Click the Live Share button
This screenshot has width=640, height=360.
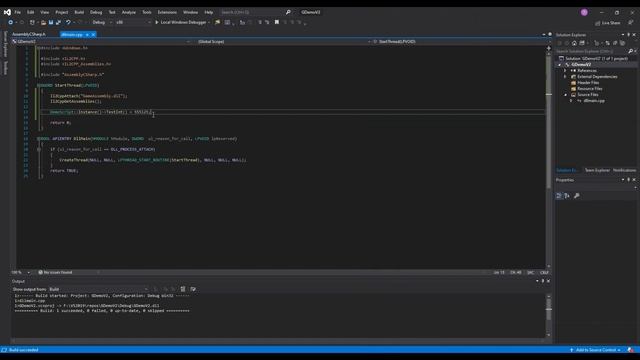point(608,23)
